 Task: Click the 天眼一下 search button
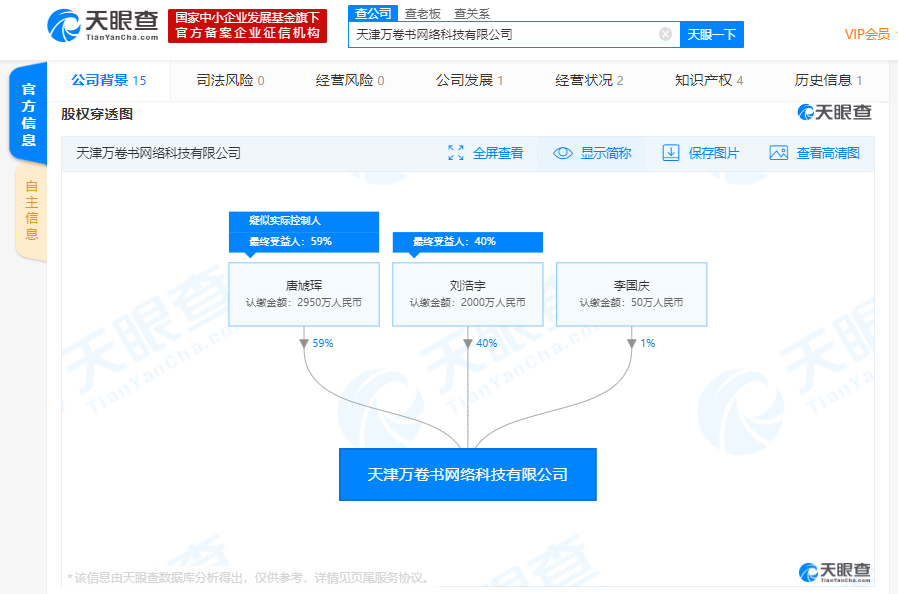click(x=712, y=34)
